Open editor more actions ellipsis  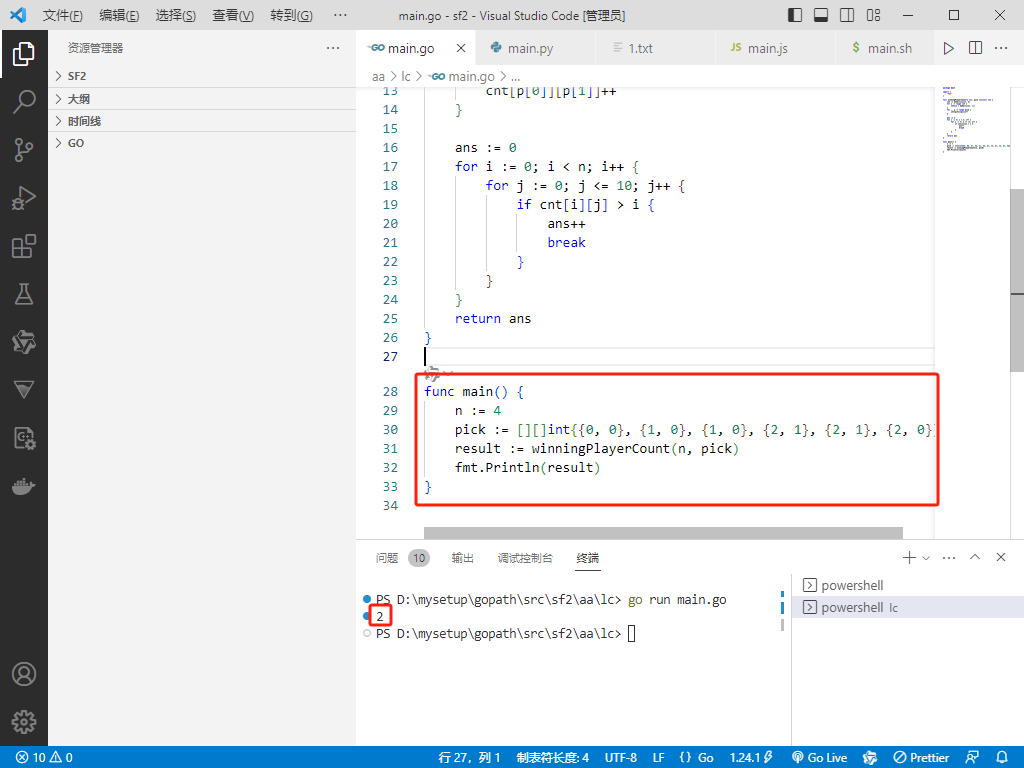[x=1000, y=48]
